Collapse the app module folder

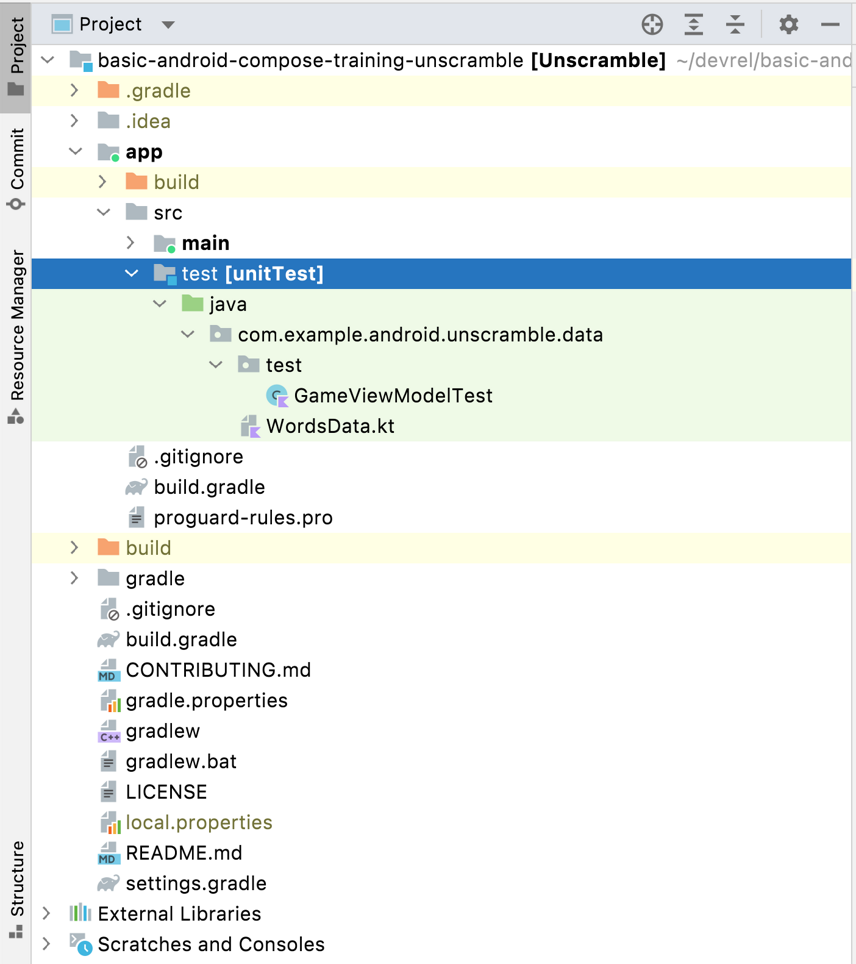tap(75, 152)
